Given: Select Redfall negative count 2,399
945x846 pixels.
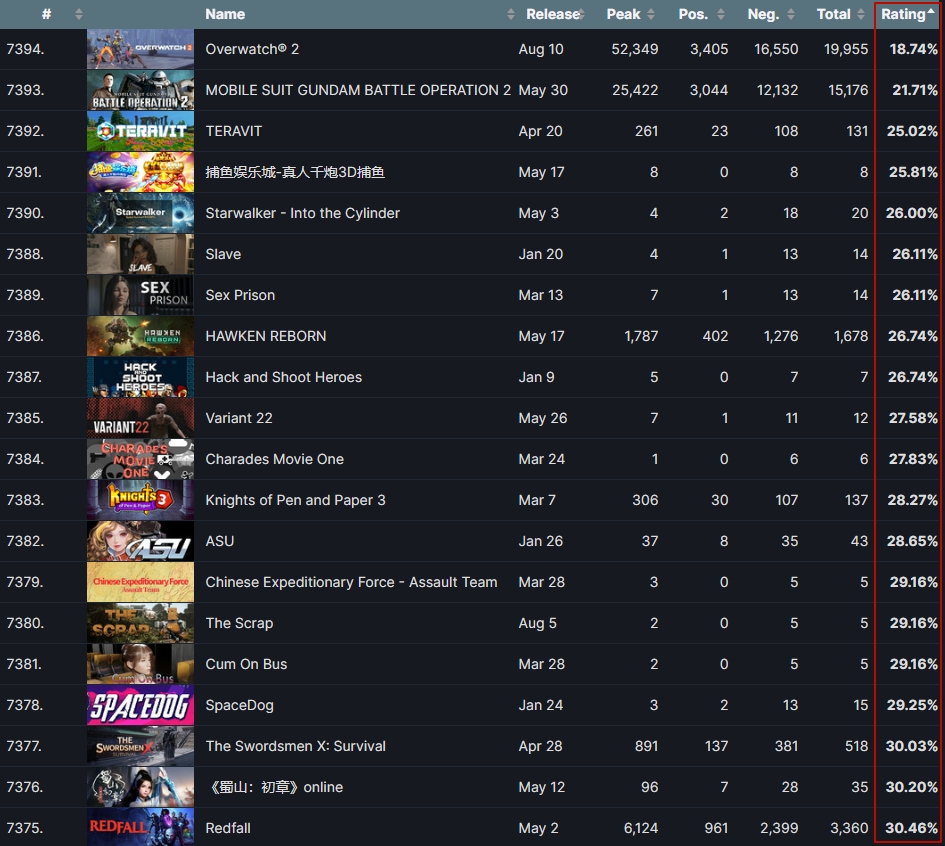Looking at the screenshot, I should click(x=779, y=827).
